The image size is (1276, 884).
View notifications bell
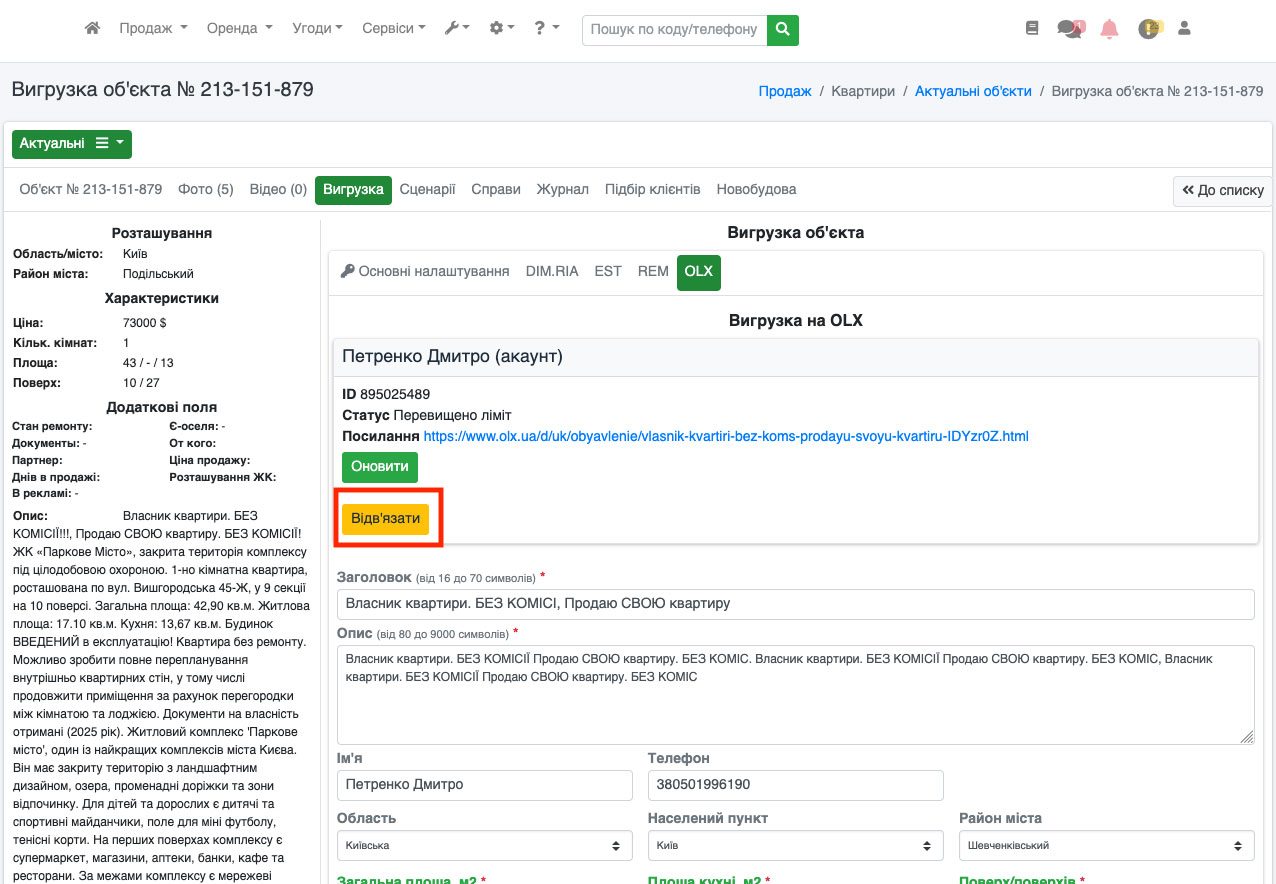point(1109,29)
